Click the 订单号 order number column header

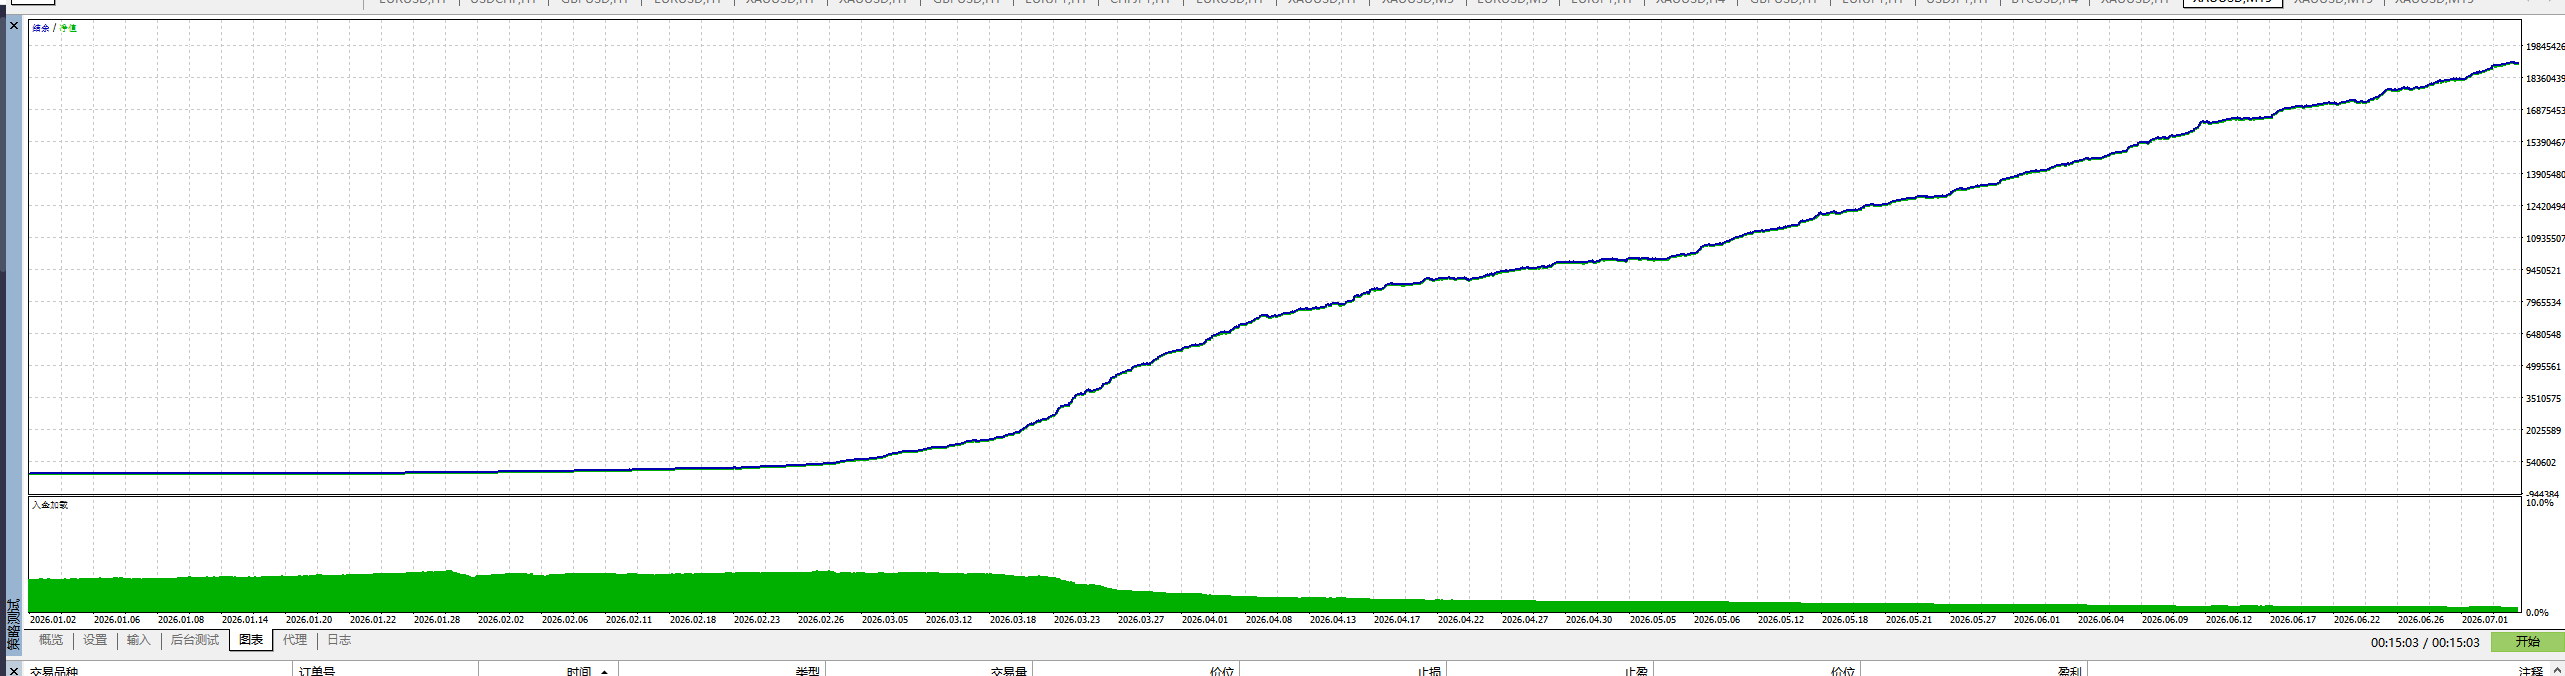coord(317,671)
